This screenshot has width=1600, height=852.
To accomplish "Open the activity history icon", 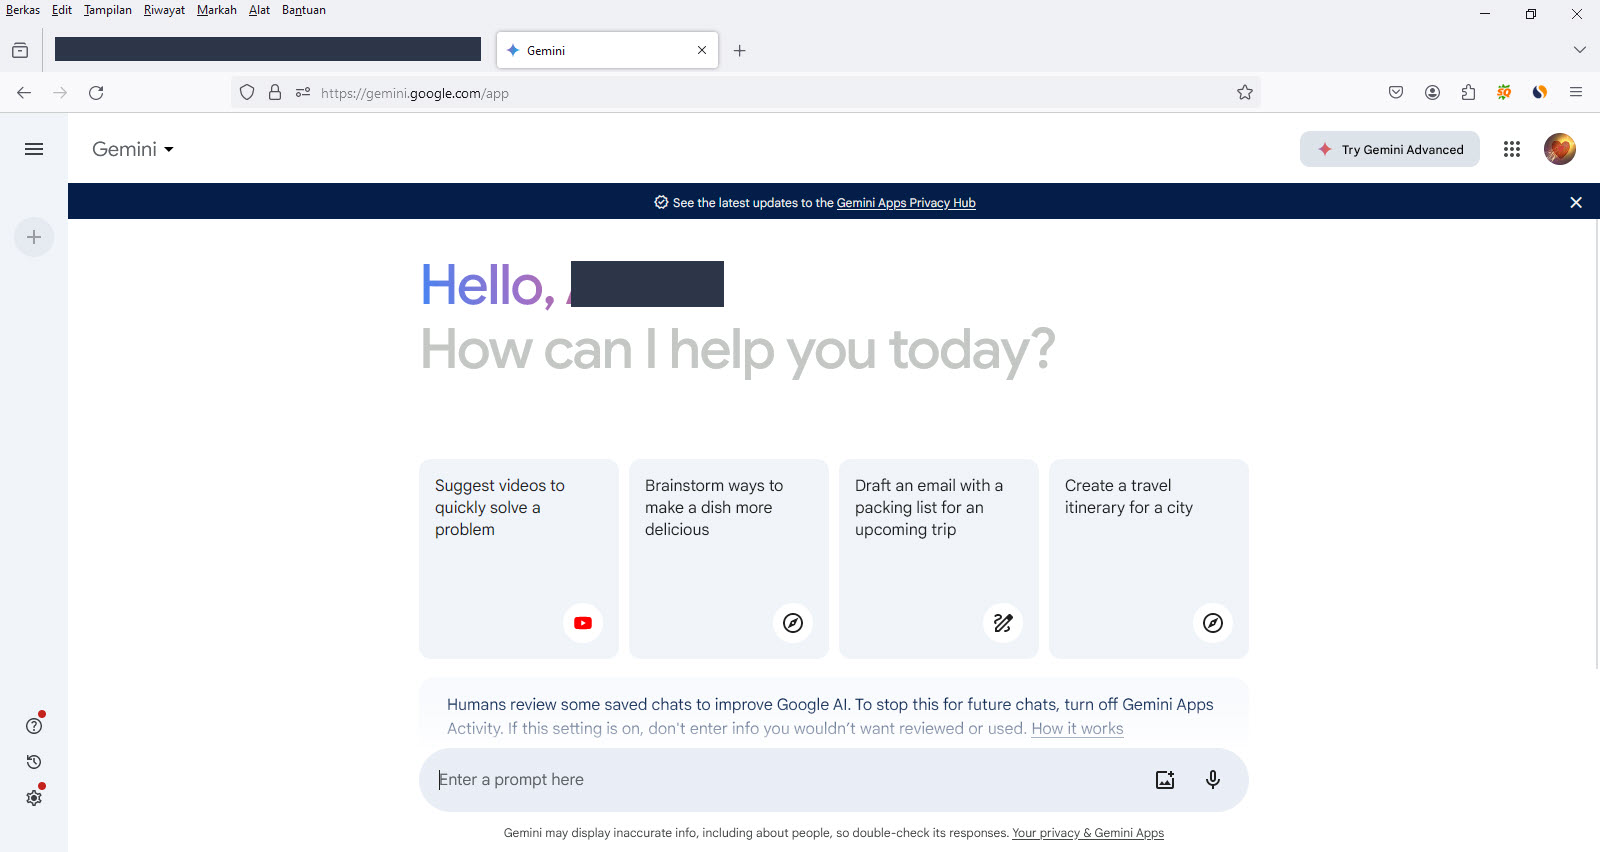I will click(x=34, y=762).
